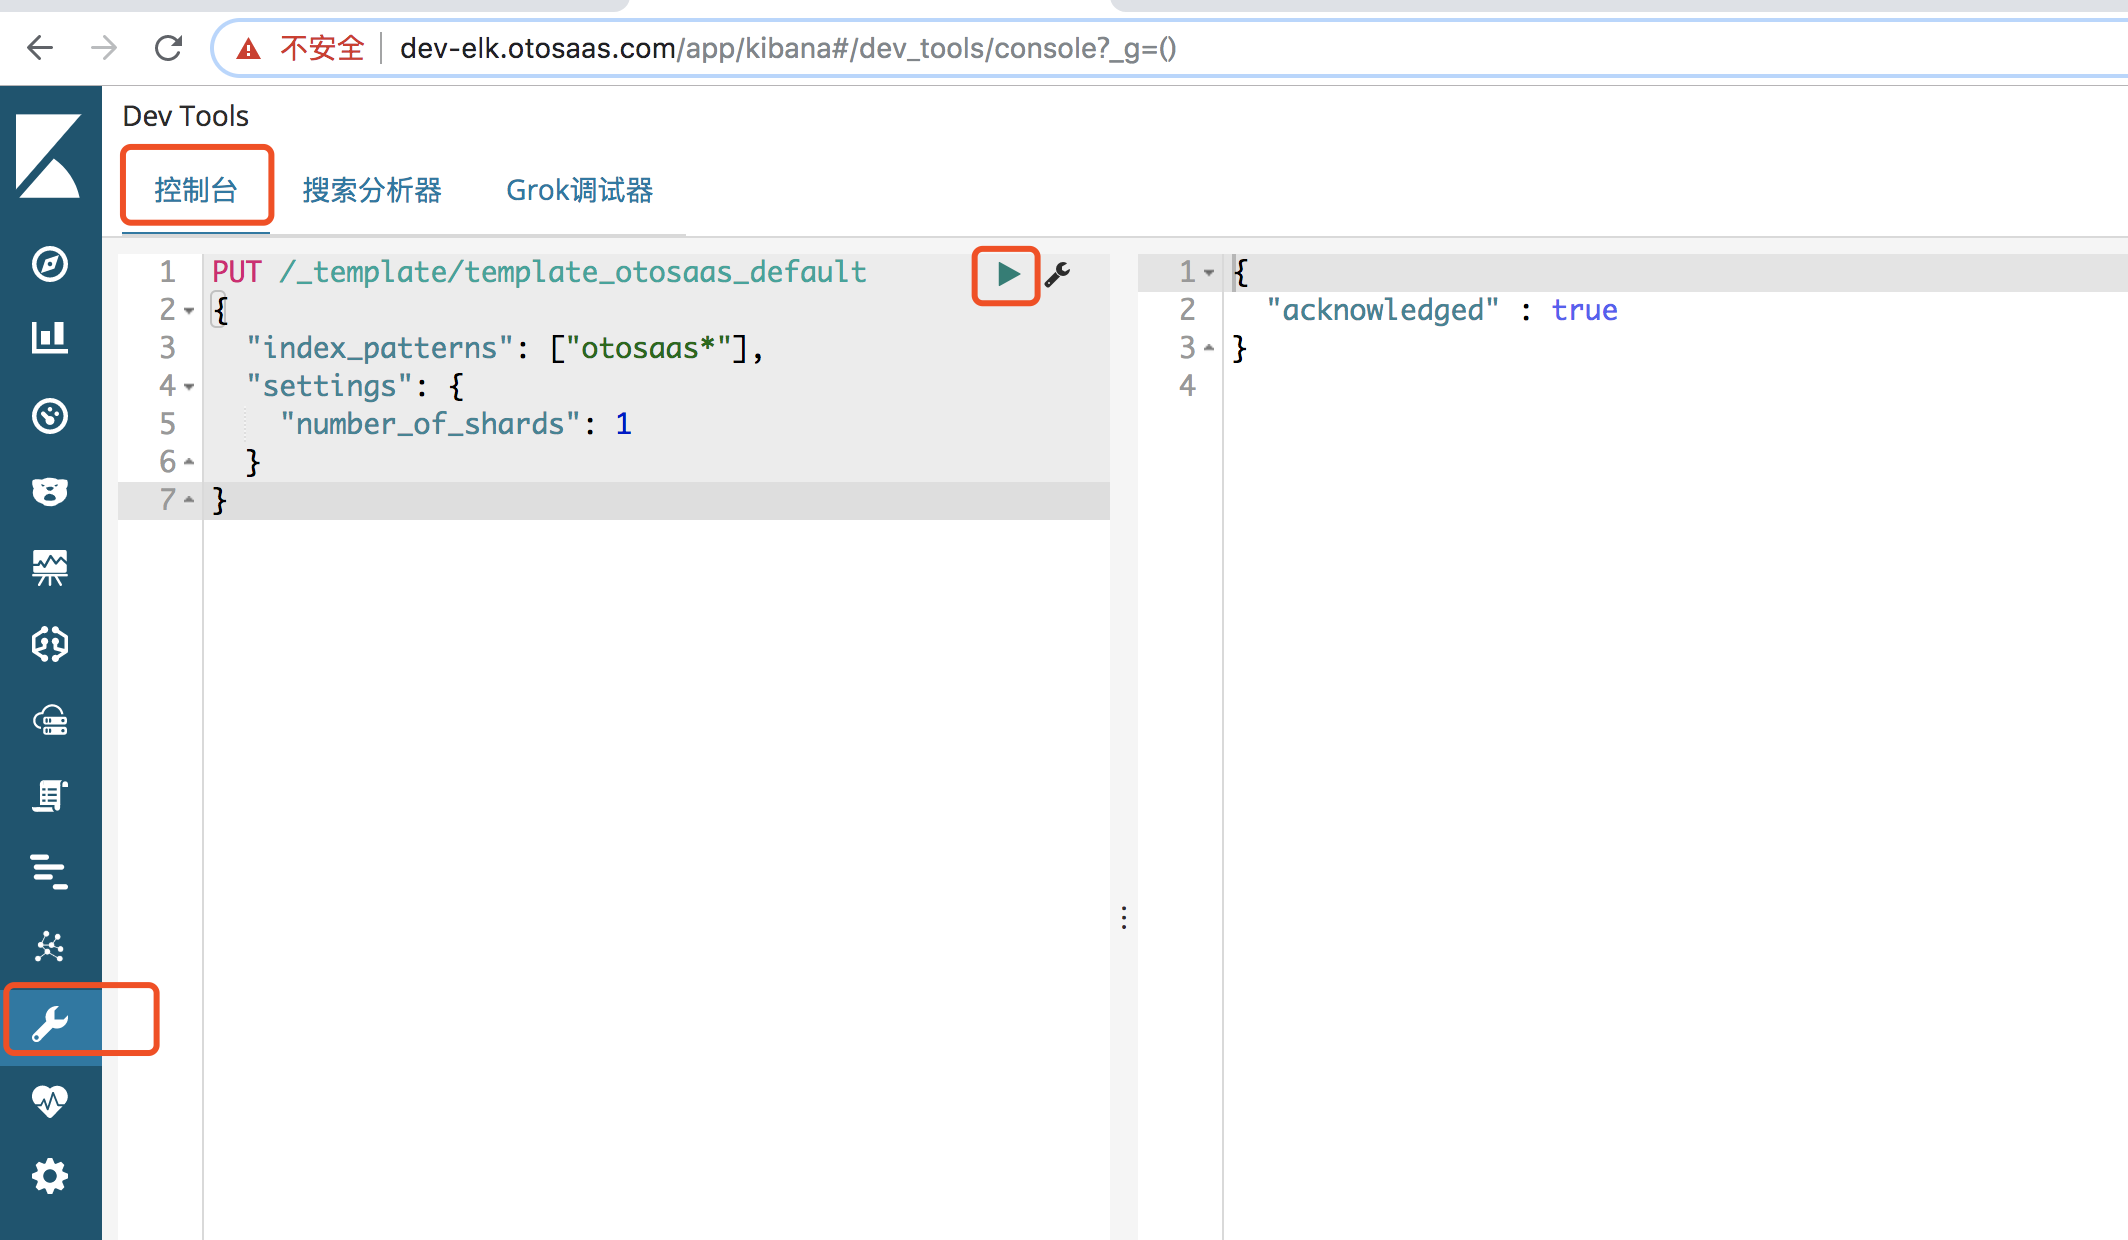2128x1240 pixels.
Task: Reload the page with browser refresh button
Action: click(168, 48)
